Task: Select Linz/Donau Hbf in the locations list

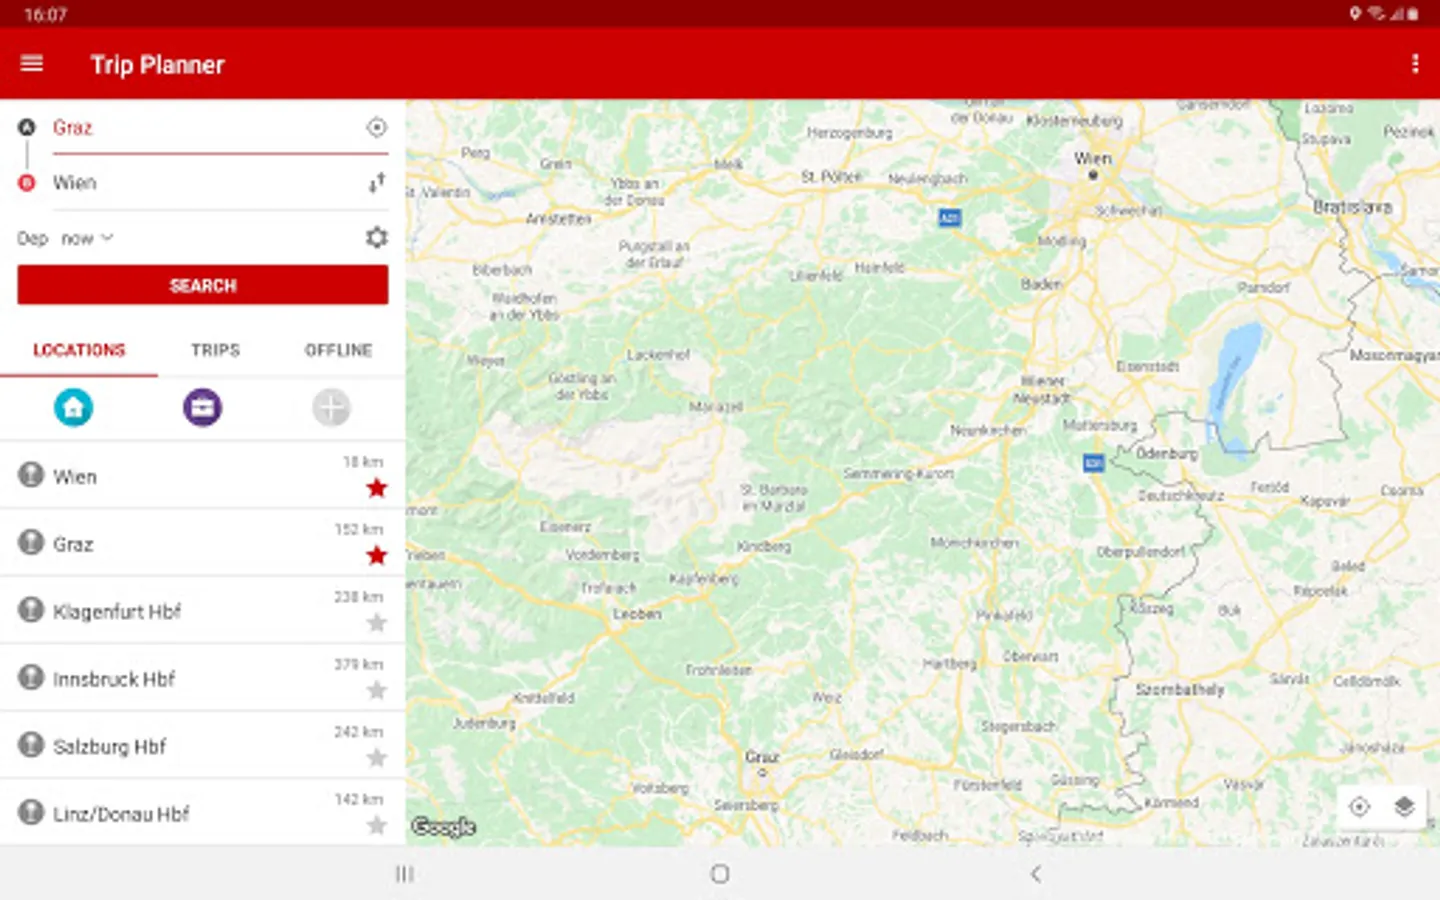Action: tap(202, 812)
